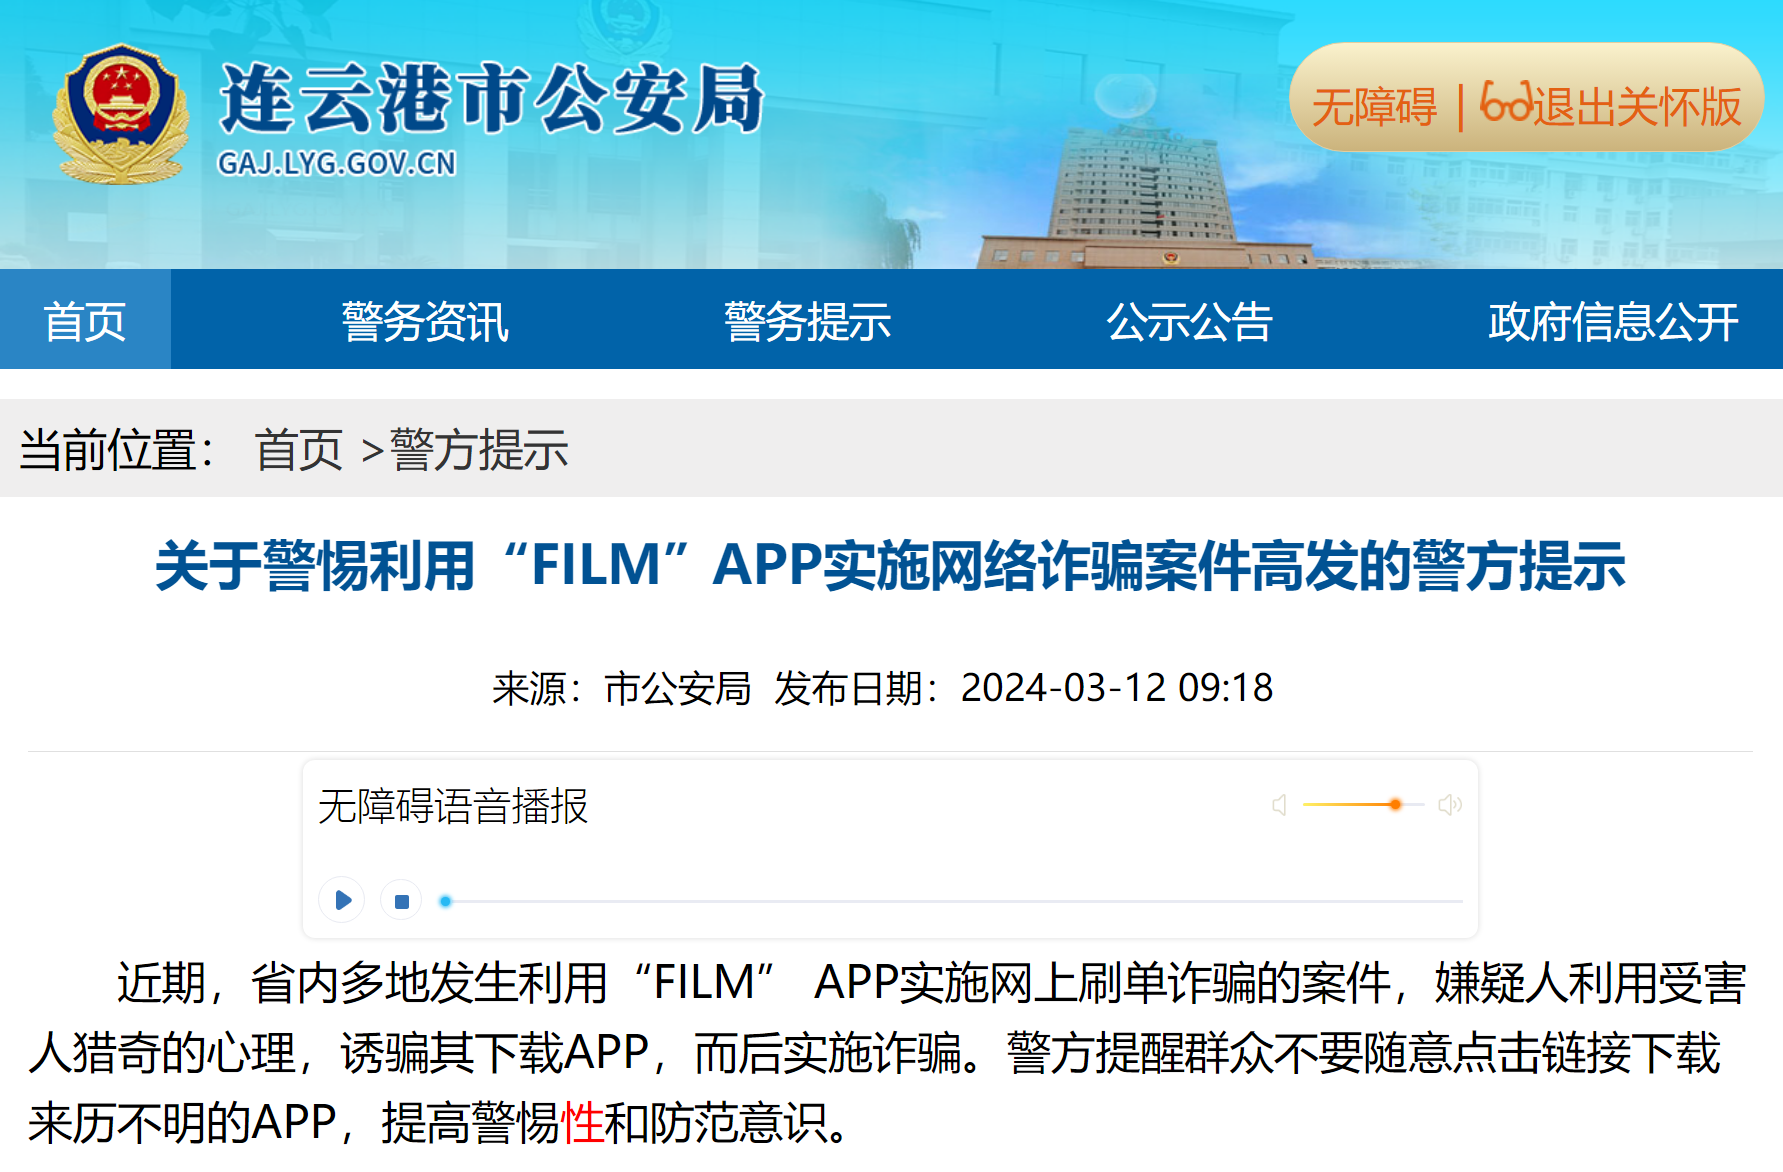
Task: Click the red highlighted character 性
Action: pyautogui.click(x=582, y=1122)
